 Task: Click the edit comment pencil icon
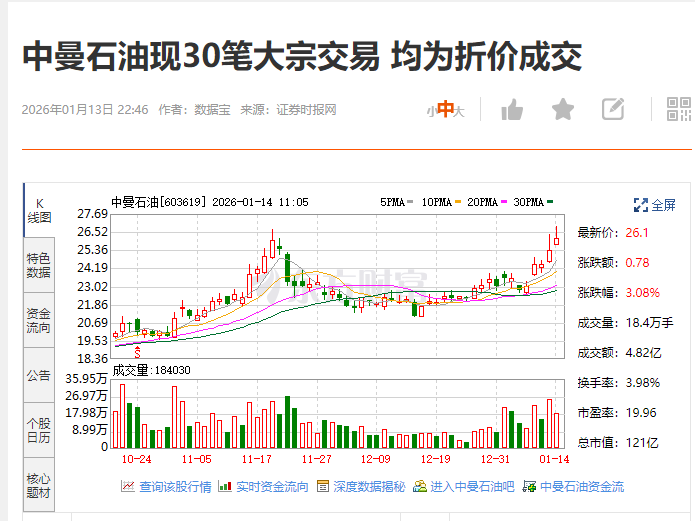(613, 109)
